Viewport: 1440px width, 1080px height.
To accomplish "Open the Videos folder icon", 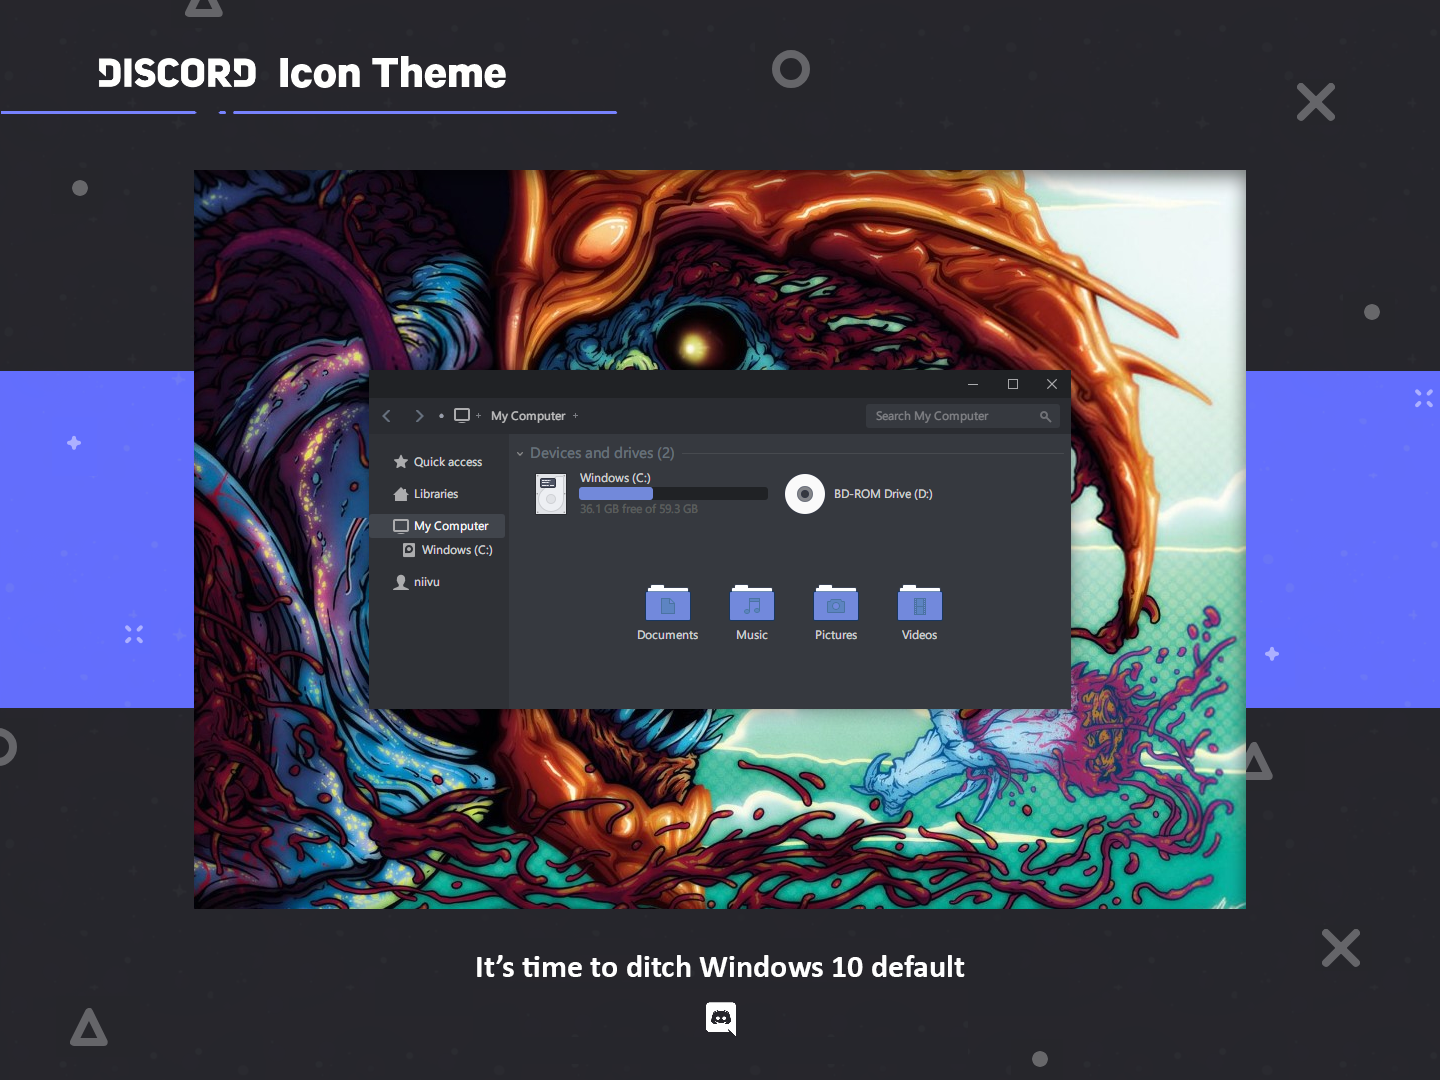I will click(920, 603).
